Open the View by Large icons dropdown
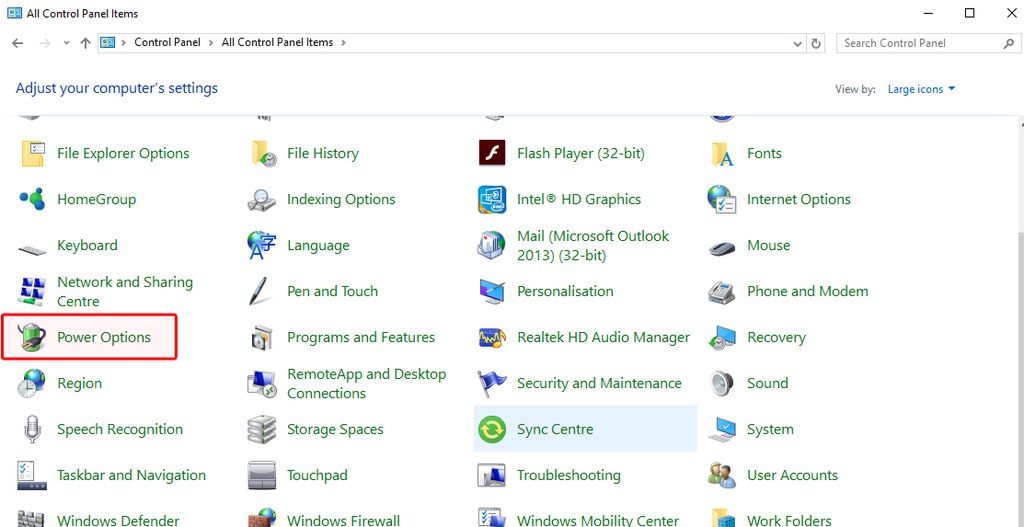This screenshot has width=1024, height=527. 921,89
